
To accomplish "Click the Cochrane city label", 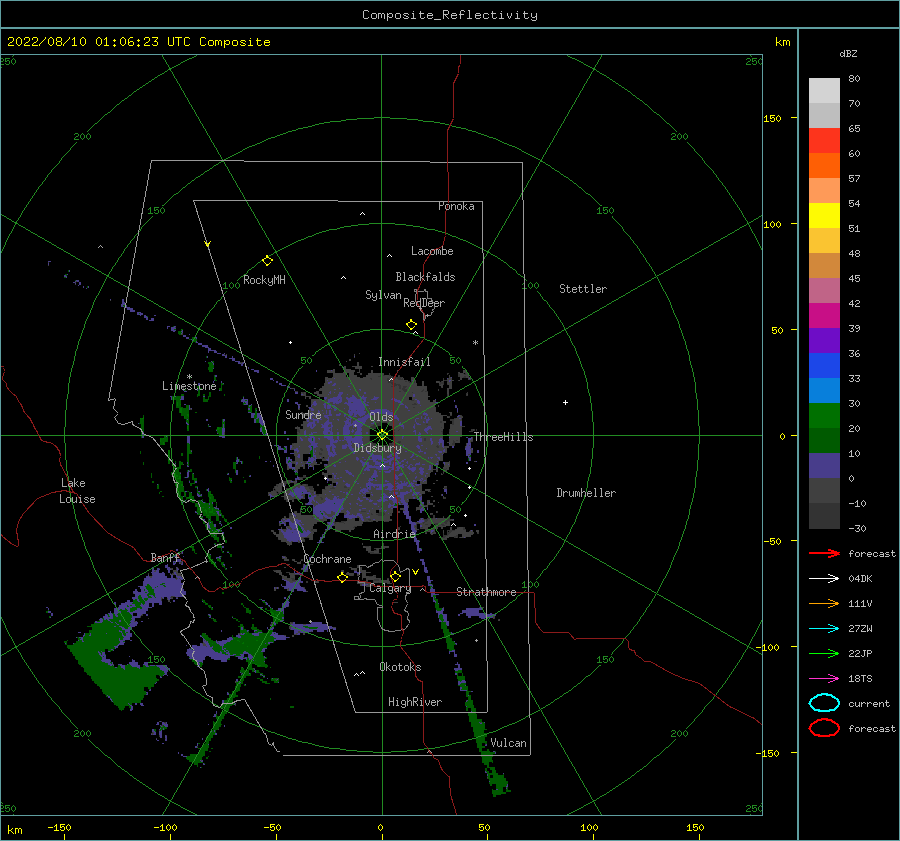I will [x=327, y=559].
